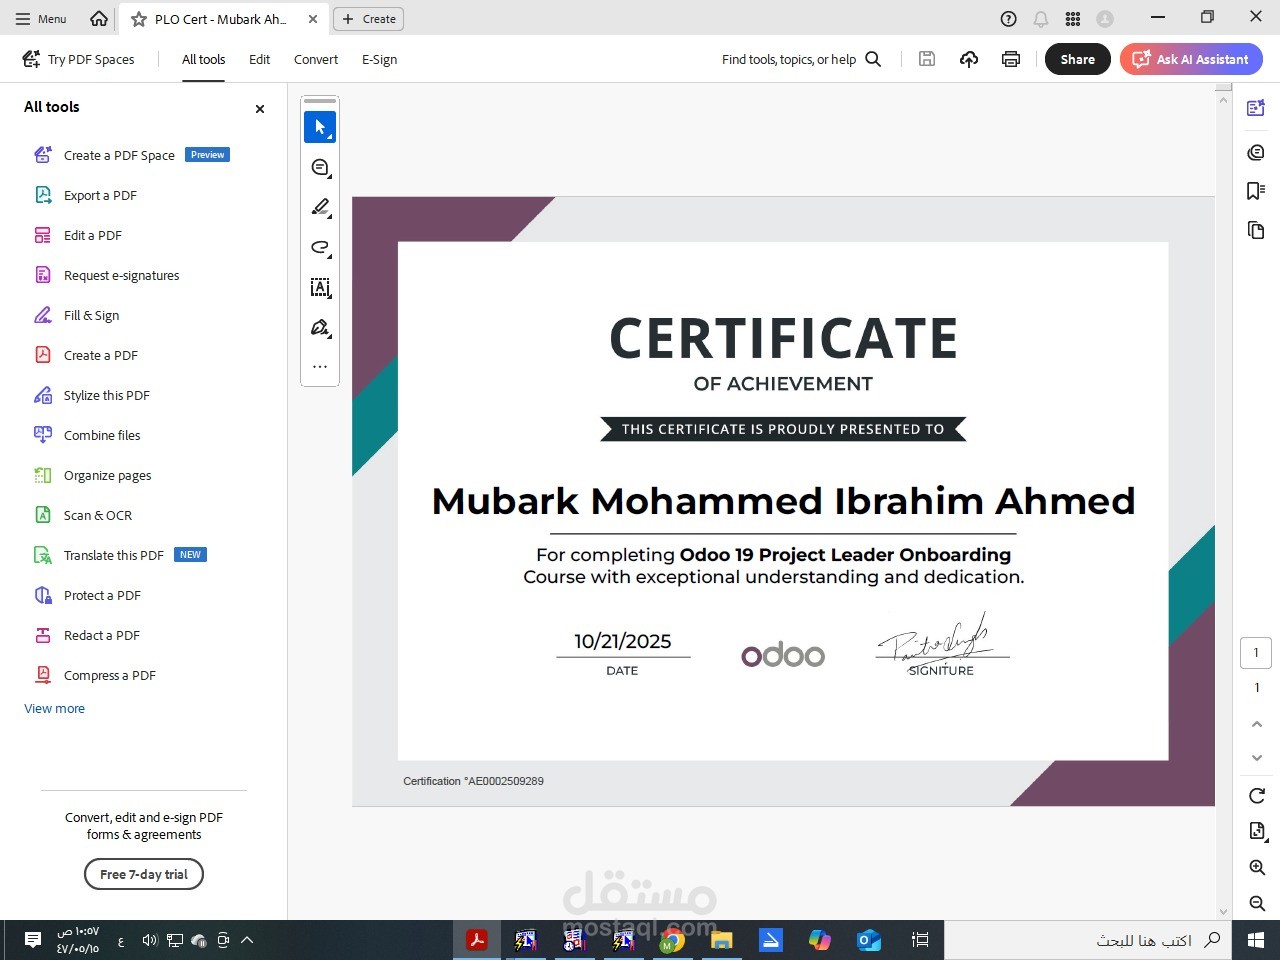Click the Find tools, topics, or help search
Viewport: 1280px width, 960px height.
click(802, 60)
